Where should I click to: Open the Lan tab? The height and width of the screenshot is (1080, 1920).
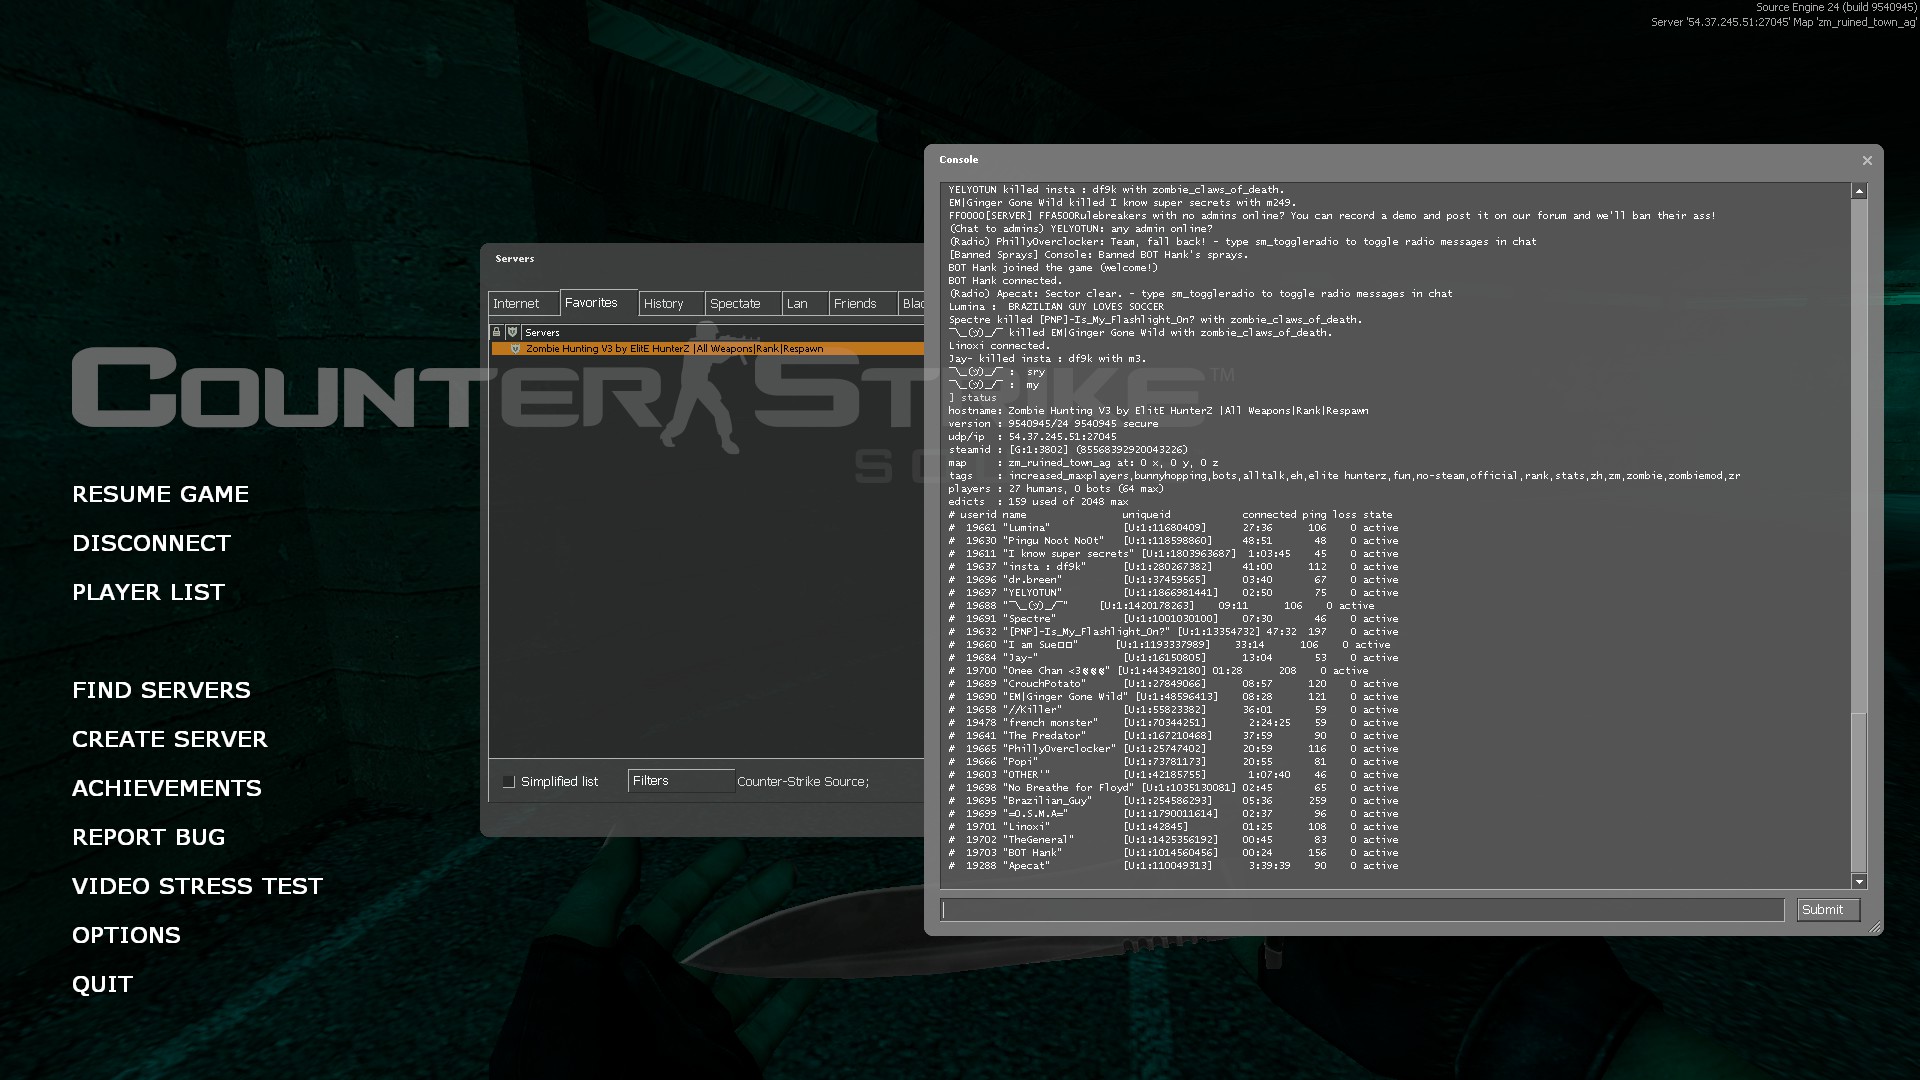pyautogui.click(x=805, y=304)
